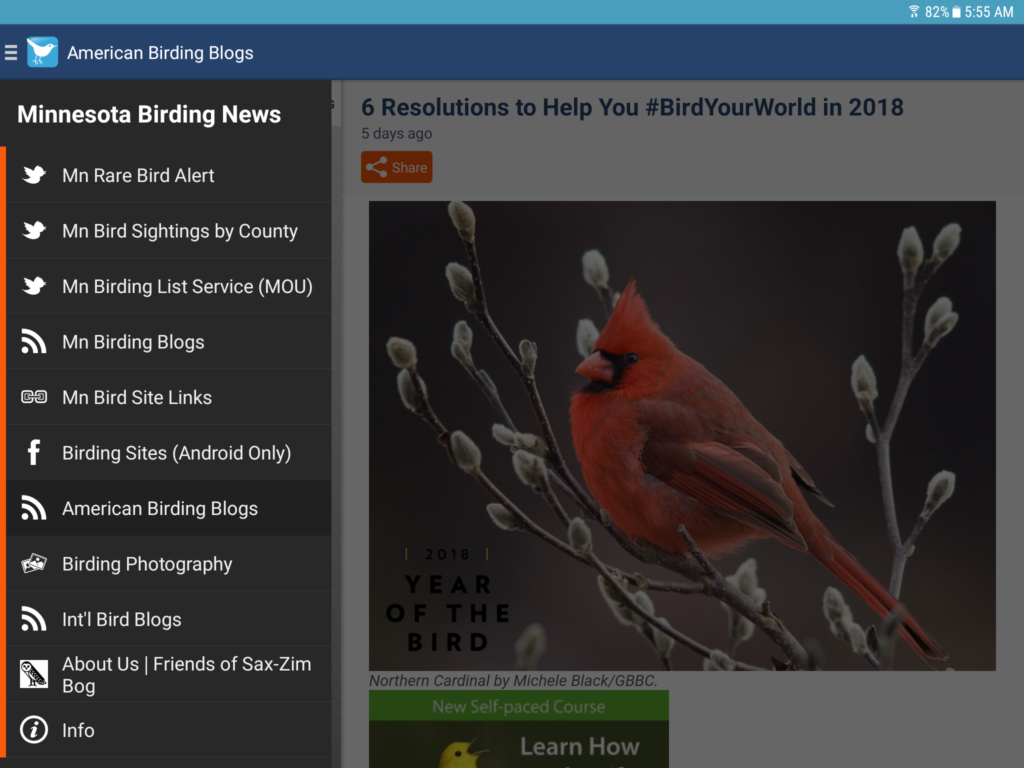
Task: Open Mn Birding List Service (MOU)
Action: coord(168,286)
